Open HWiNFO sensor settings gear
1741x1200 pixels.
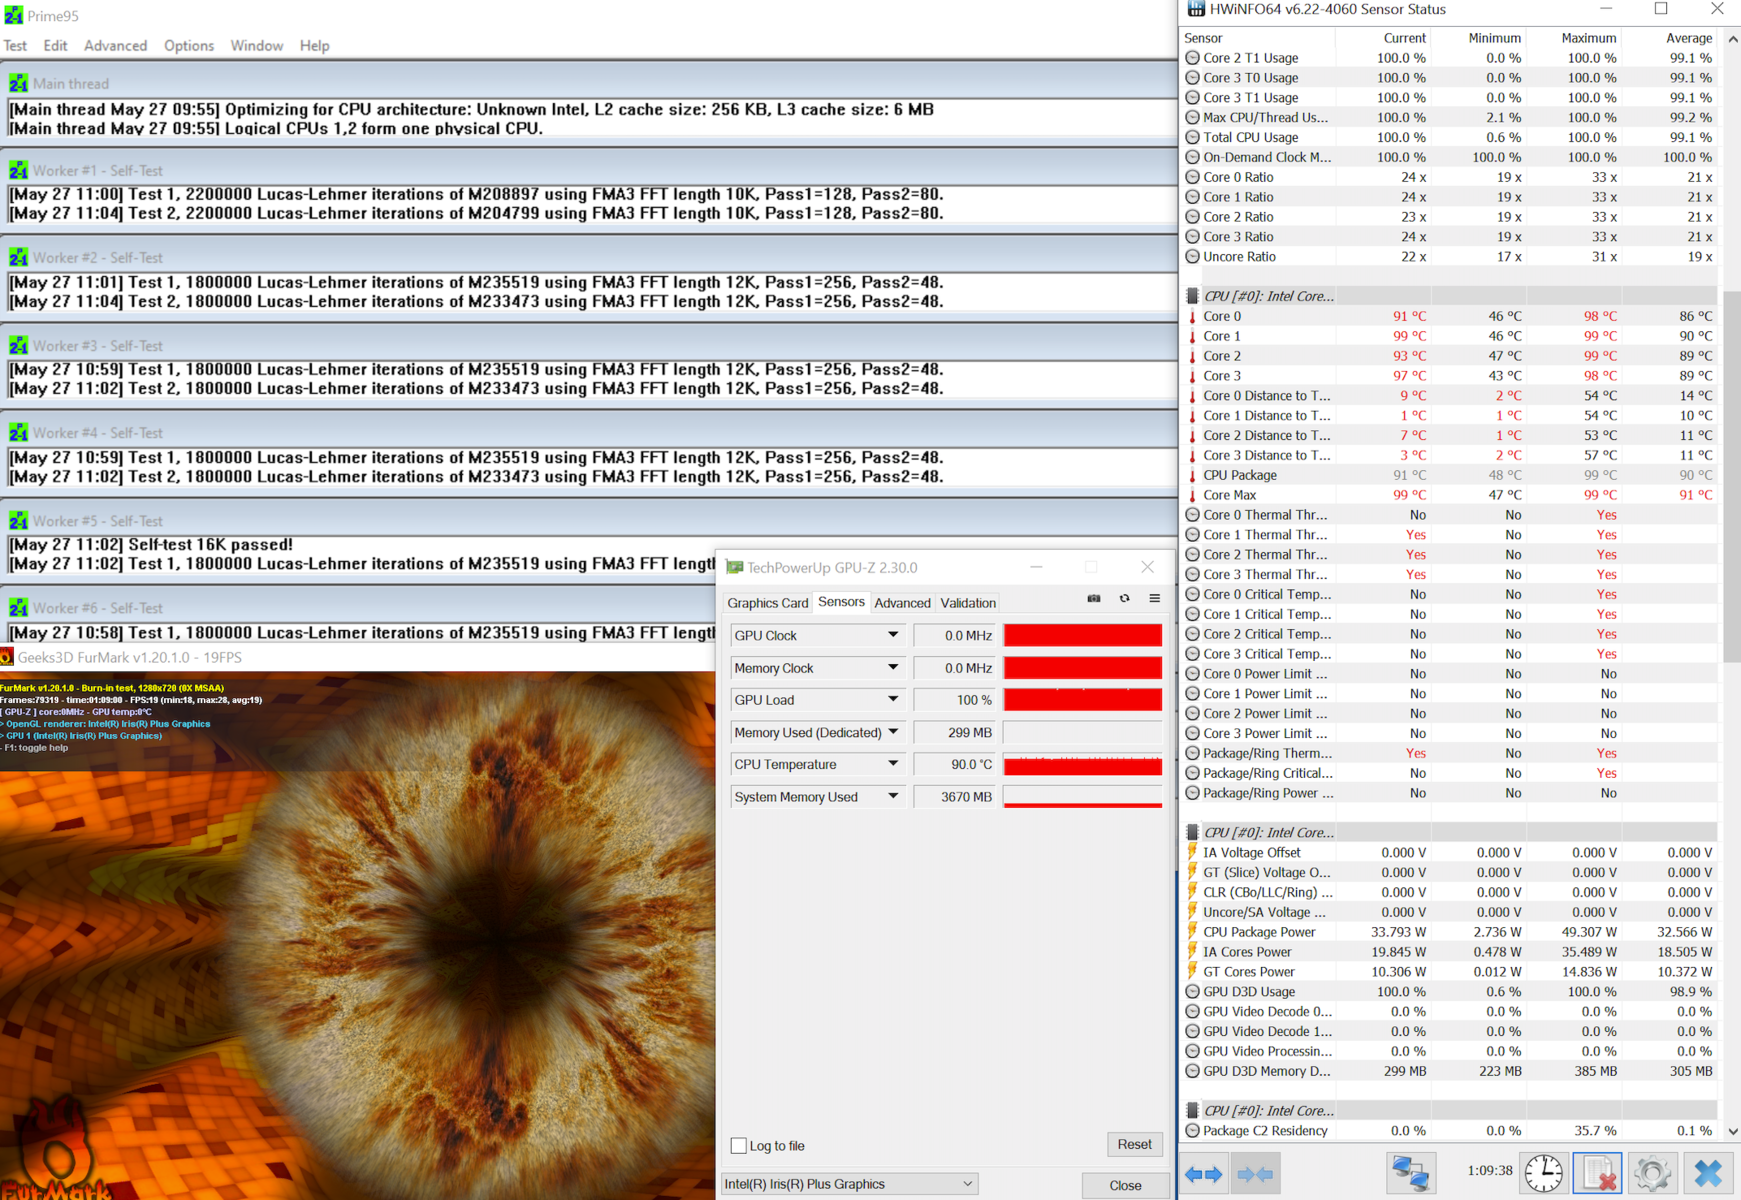[x=1652, y=1173]
